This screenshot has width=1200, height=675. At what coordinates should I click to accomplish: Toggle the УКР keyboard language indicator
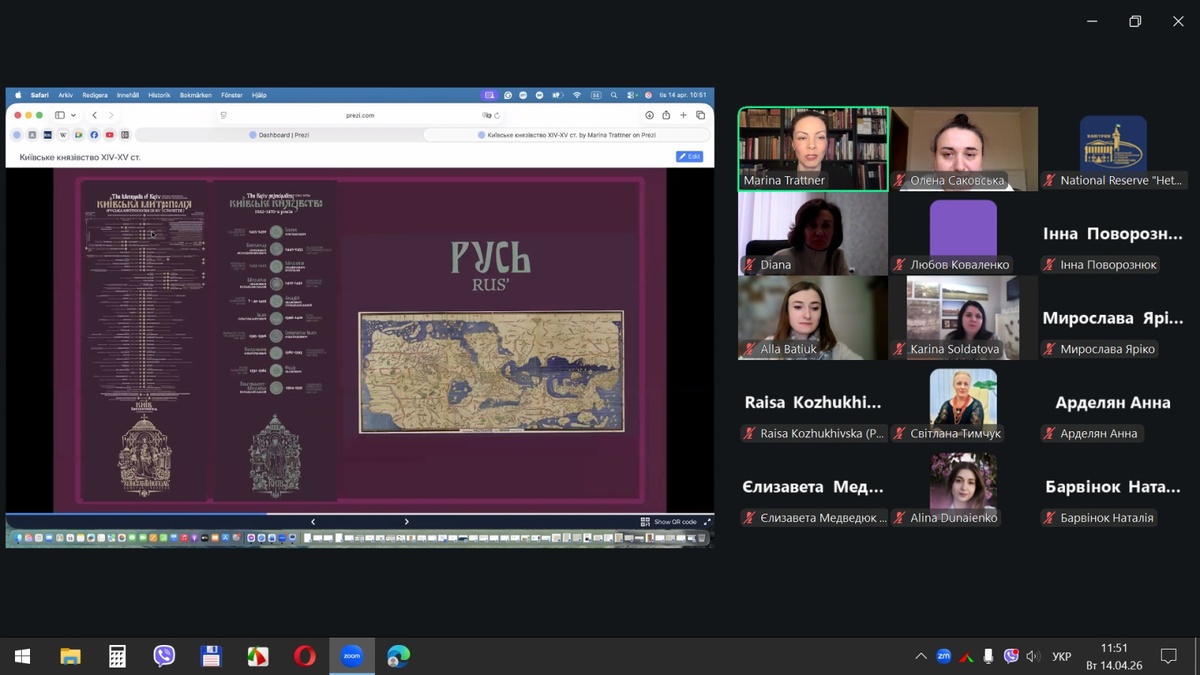(1061, 657)
